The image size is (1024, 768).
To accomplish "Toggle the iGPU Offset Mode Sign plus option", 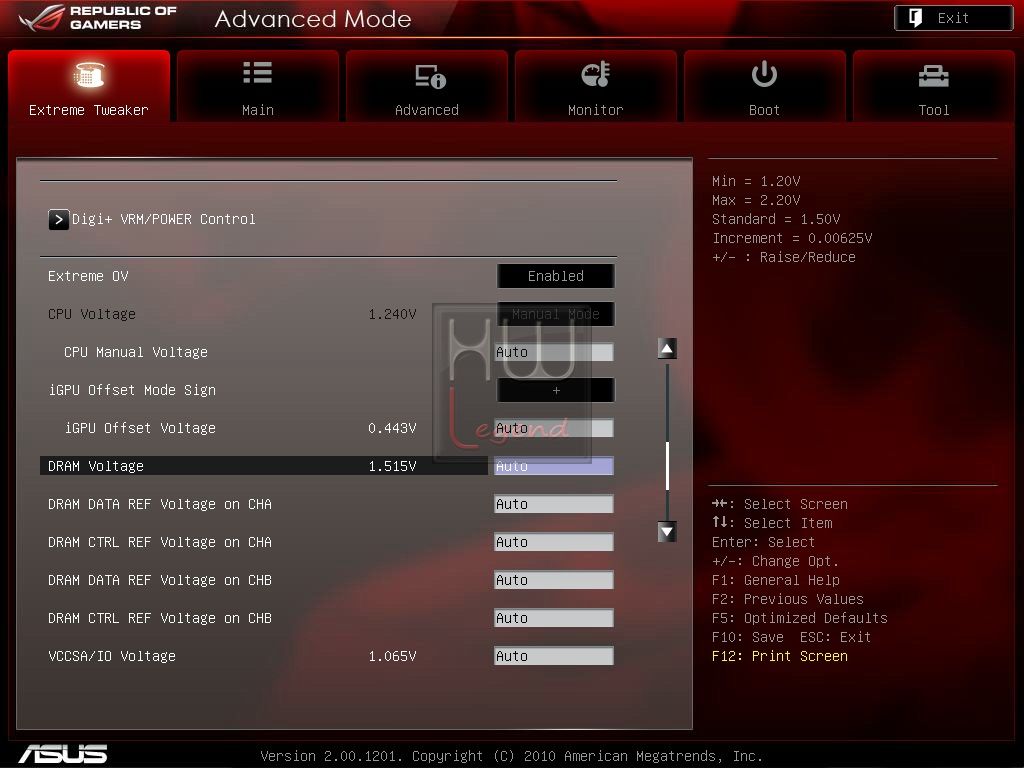I will [556, 391].
